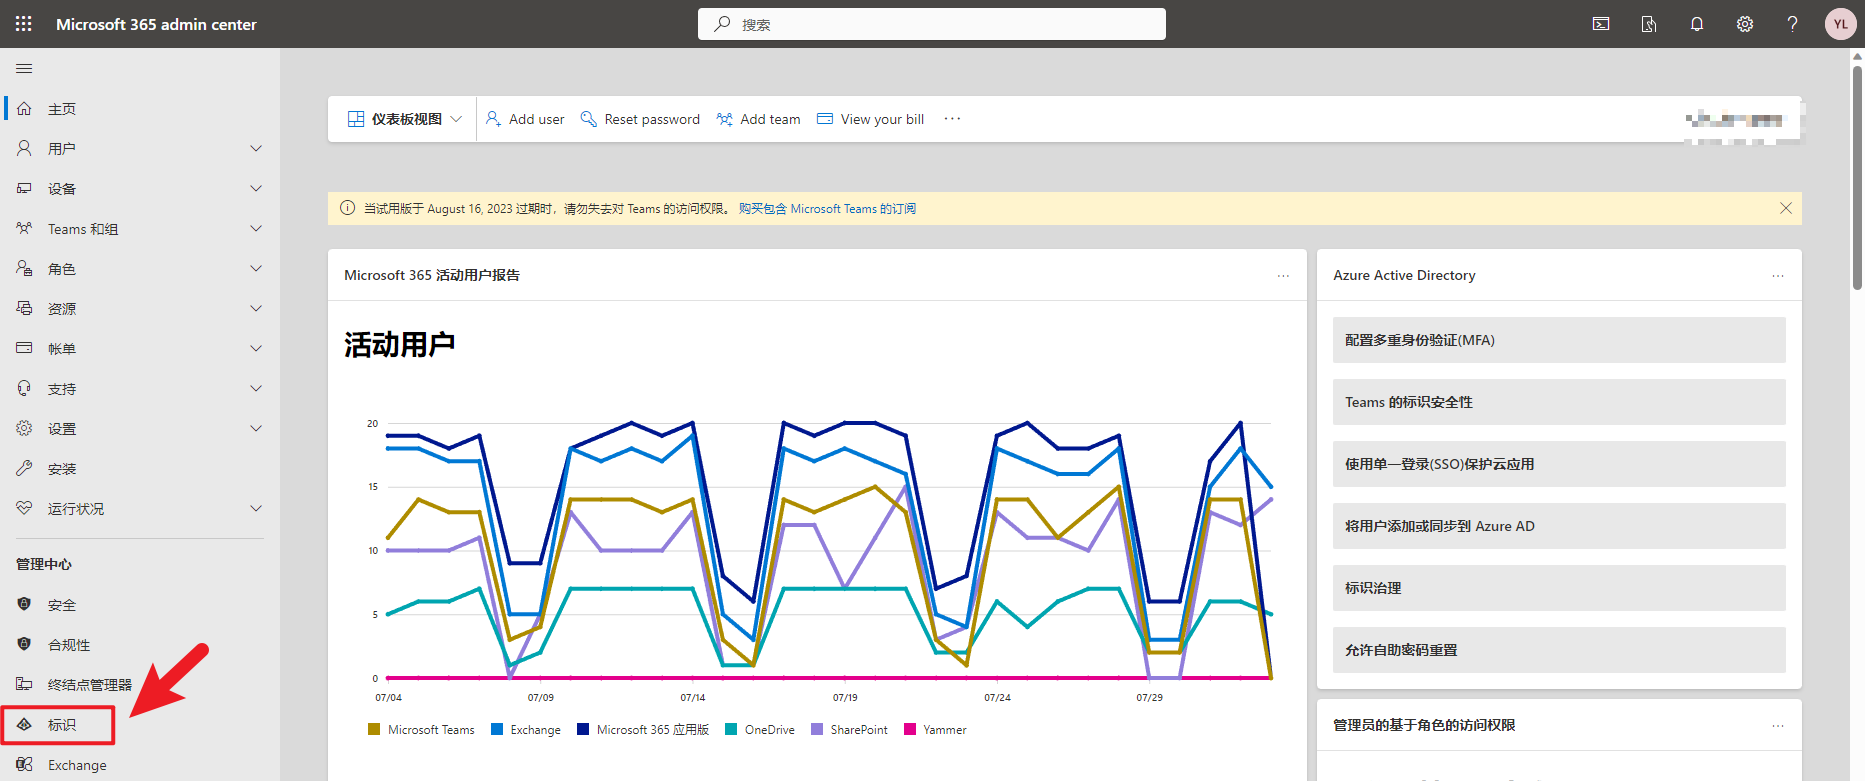Click the YL account avatar
Image resolution: width=1865 pixels, height=781 pixels.
(1840, 24)
